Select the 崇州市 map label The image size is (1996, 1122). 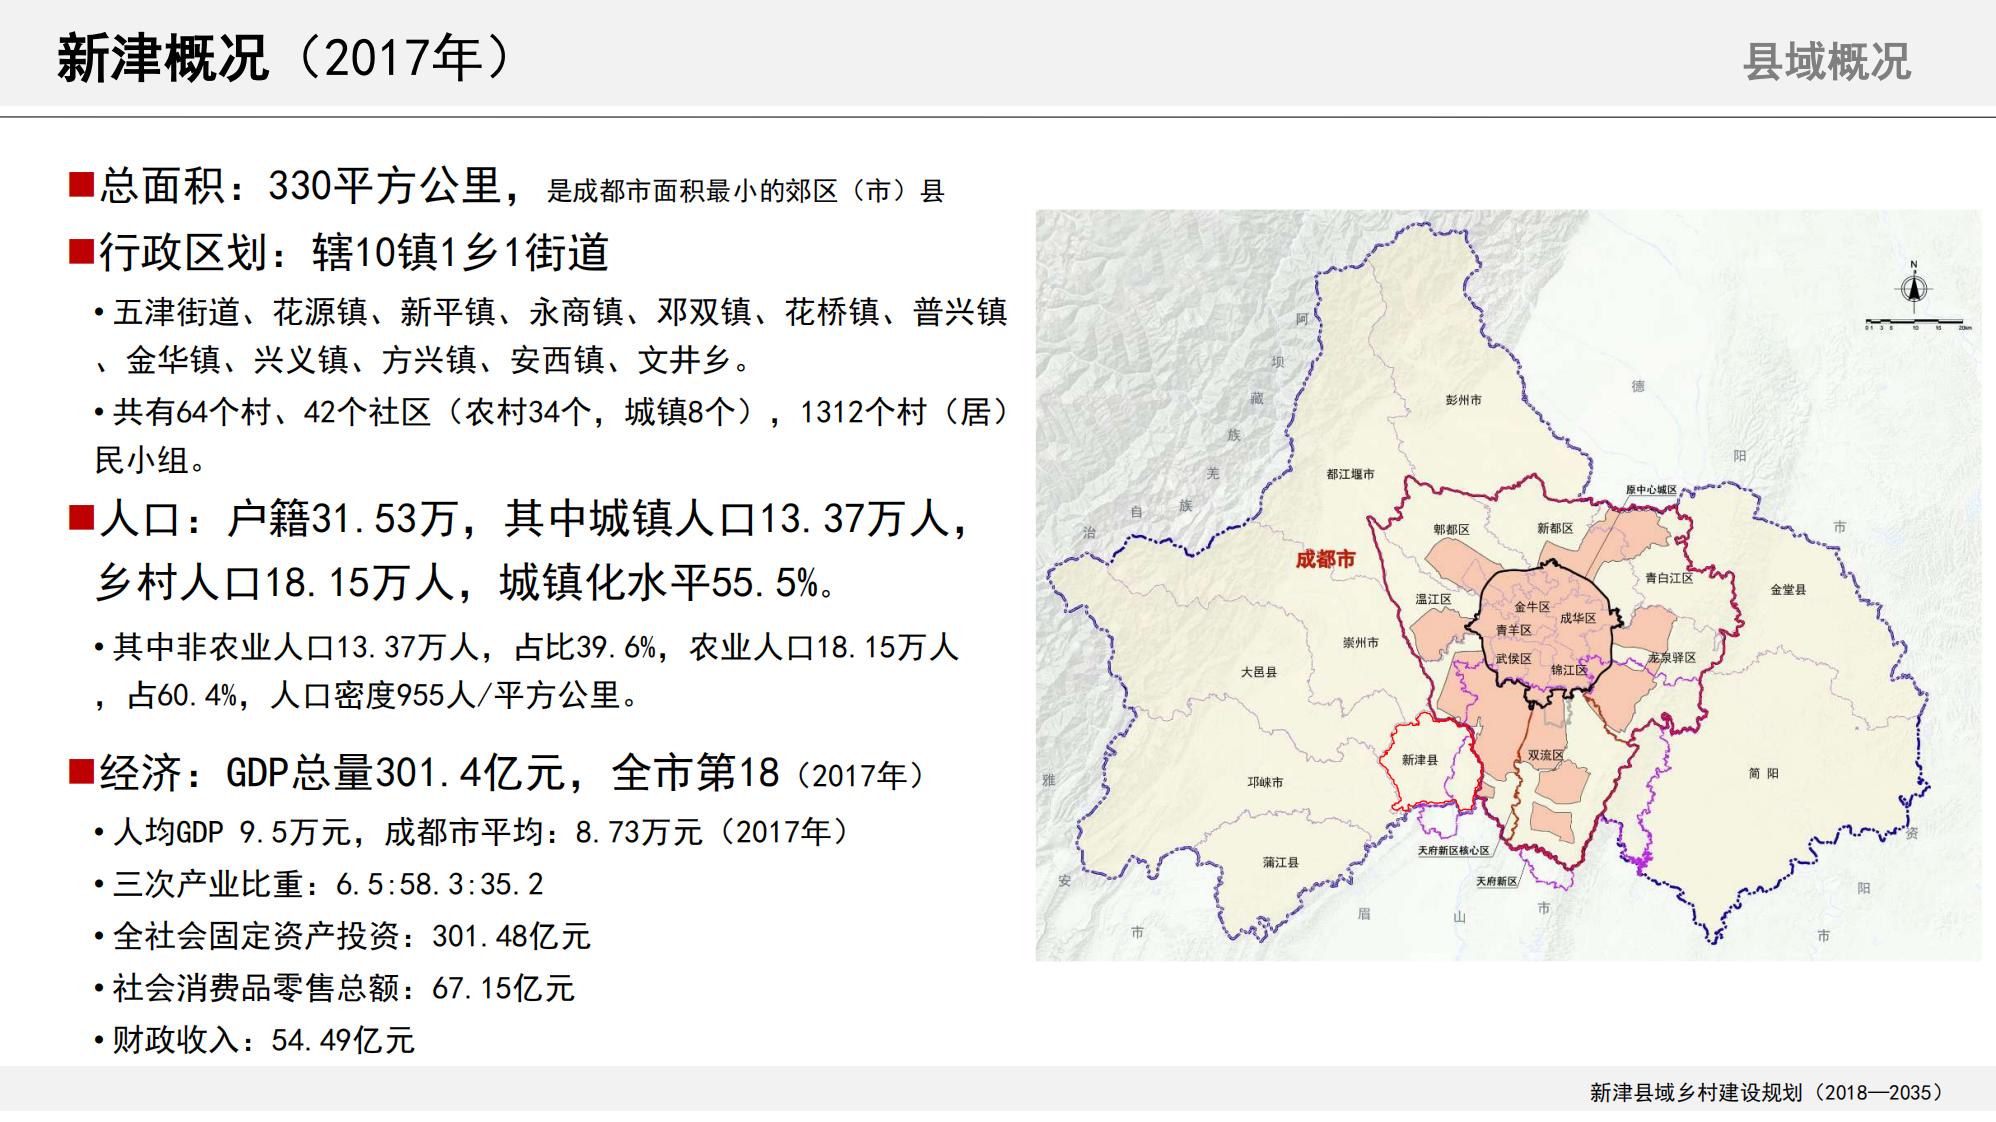click(1360, 643)
